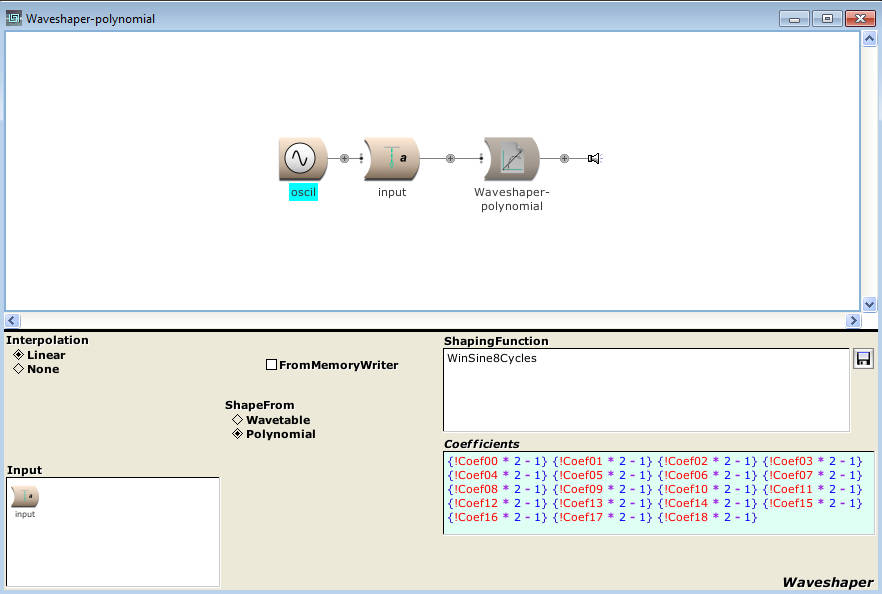Click the !Coef07 expression

tap(812, 475)
